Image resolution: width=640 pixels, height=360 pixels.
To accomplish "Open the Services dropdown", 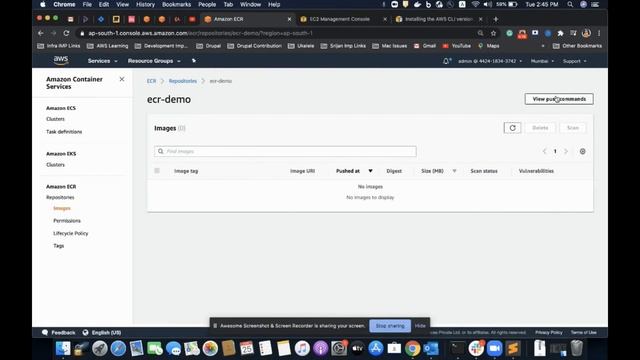I will point(102,61).
